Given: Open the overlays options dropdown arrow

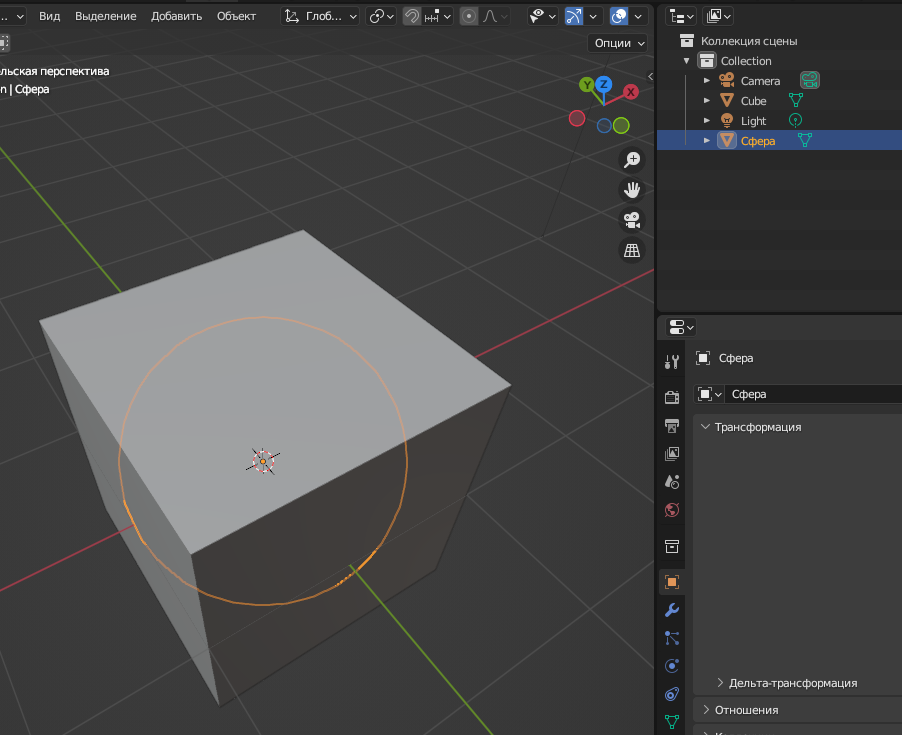Looking at the screenshot, I should [638, 16].
